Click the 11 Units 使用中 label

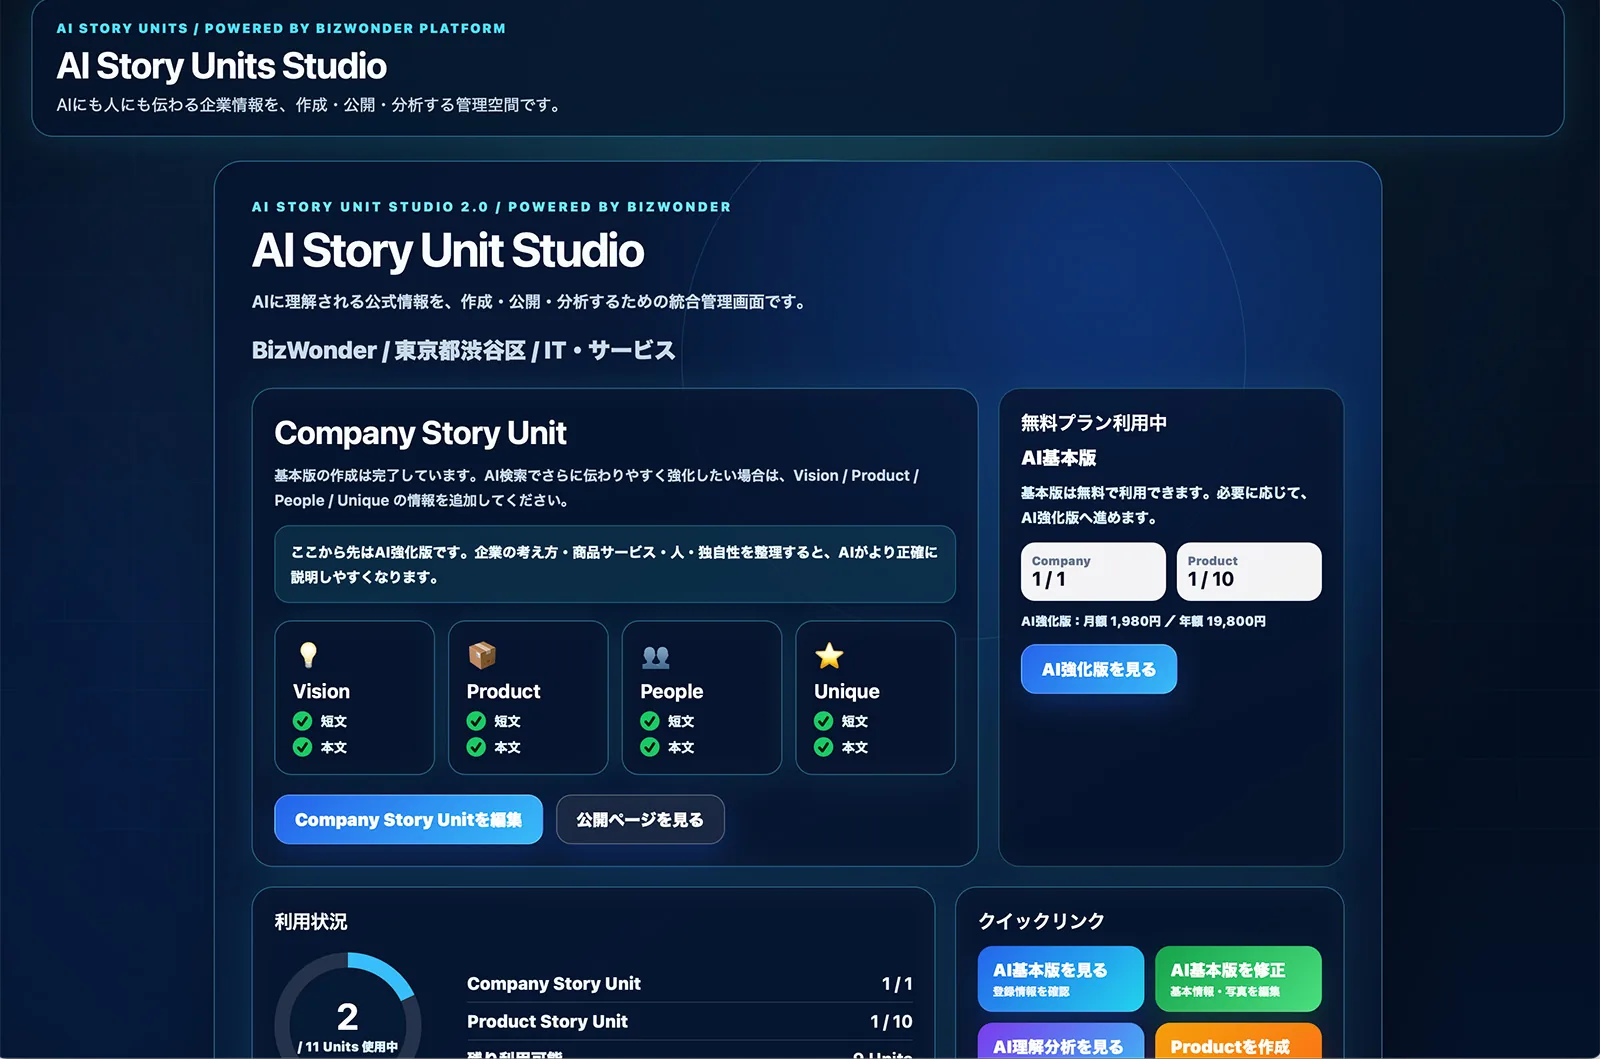(x=348, y=1047)
